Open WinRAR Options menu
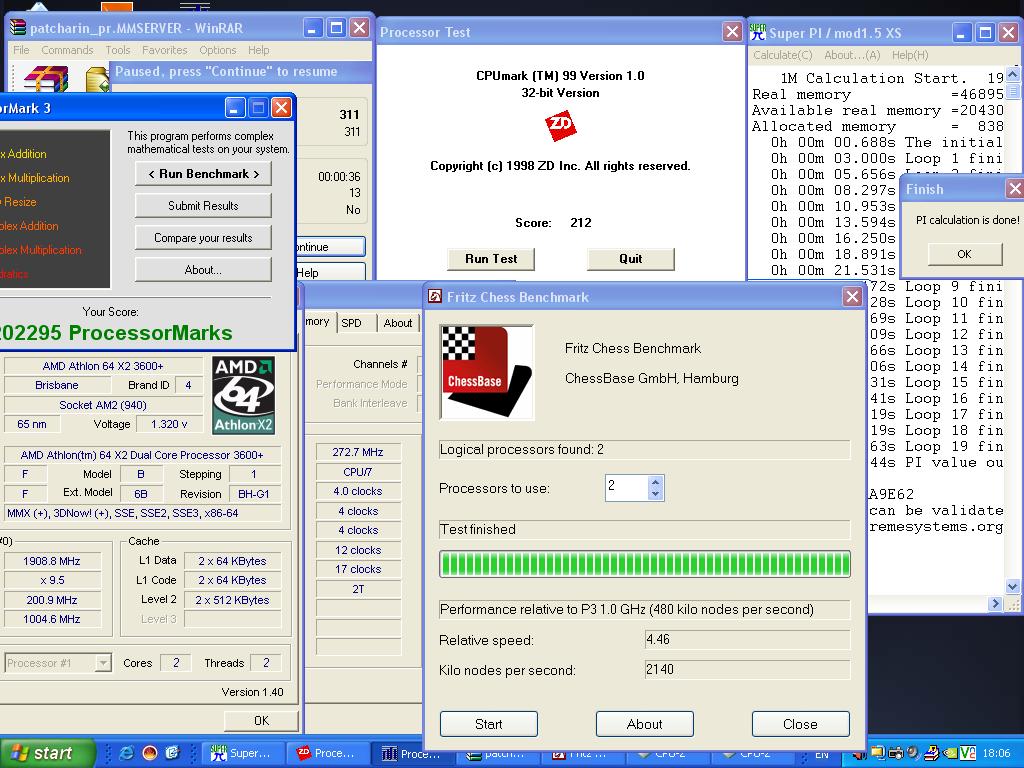The image size is (1024, 768). pos(217,50)
